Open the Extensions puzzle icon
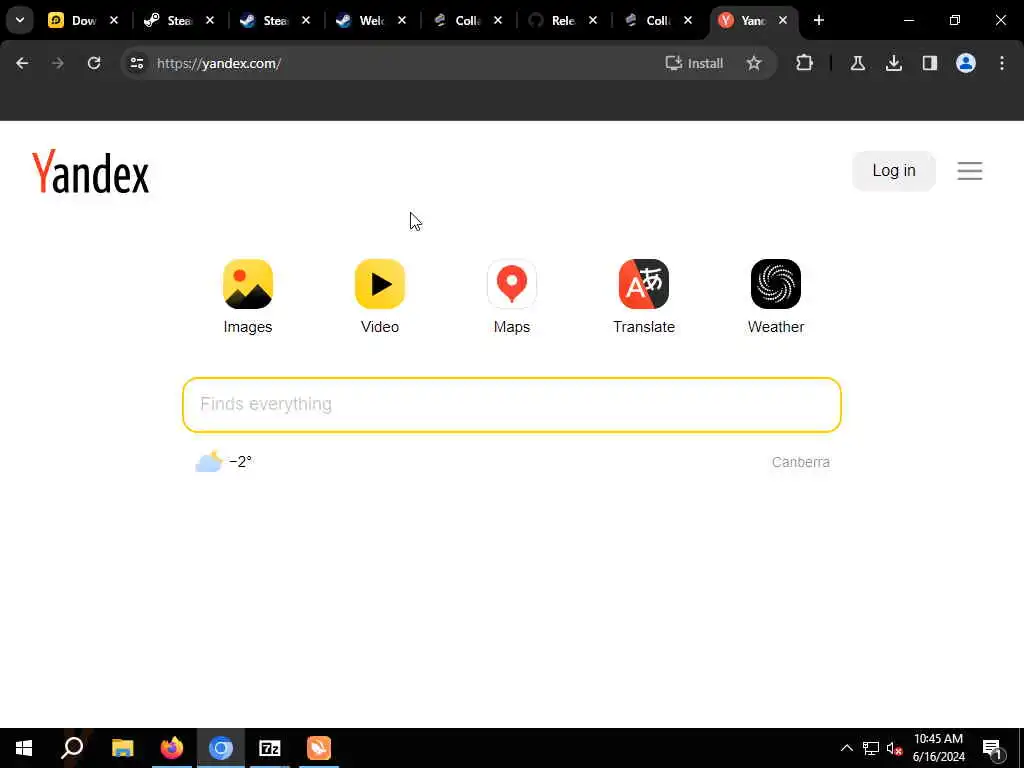Screen dimensions: 1024x768 (x=805, y=63)
